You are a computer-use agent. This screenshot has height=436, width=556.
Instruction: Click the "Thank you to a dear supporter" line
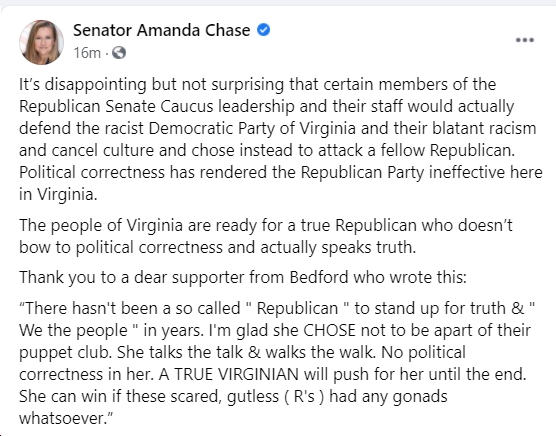click(x=243, y=277)
